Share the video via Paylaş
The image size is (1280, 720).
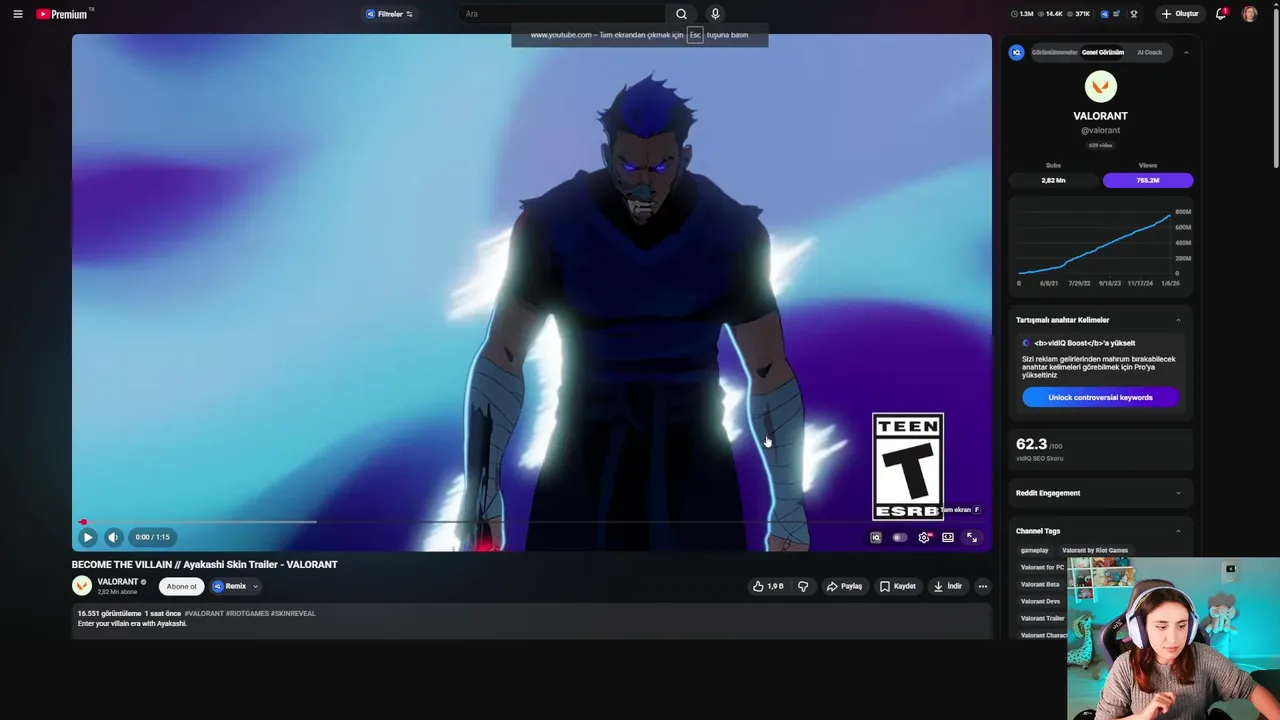click(845, 586)
